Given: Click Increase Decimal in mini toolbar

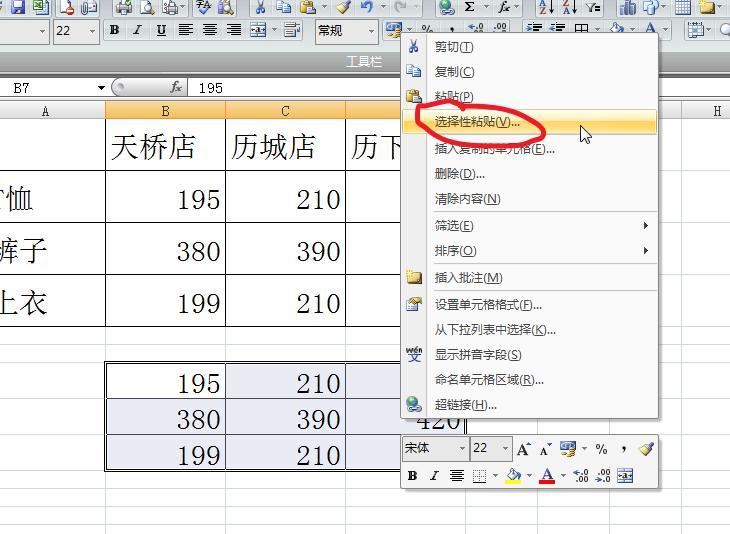Looking at the screenshot, I should (581, 476).
